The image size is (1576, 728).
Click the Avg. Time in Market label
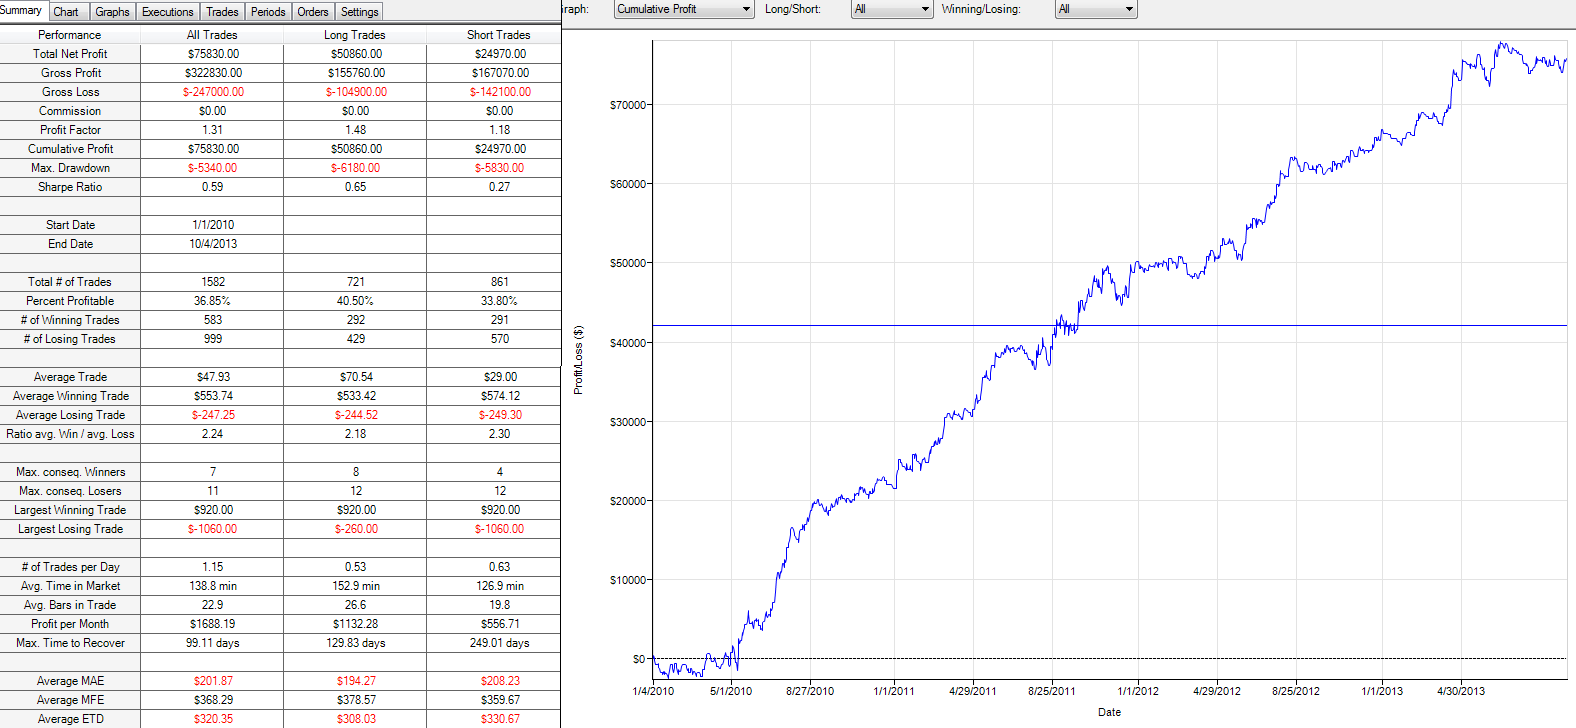70,586
